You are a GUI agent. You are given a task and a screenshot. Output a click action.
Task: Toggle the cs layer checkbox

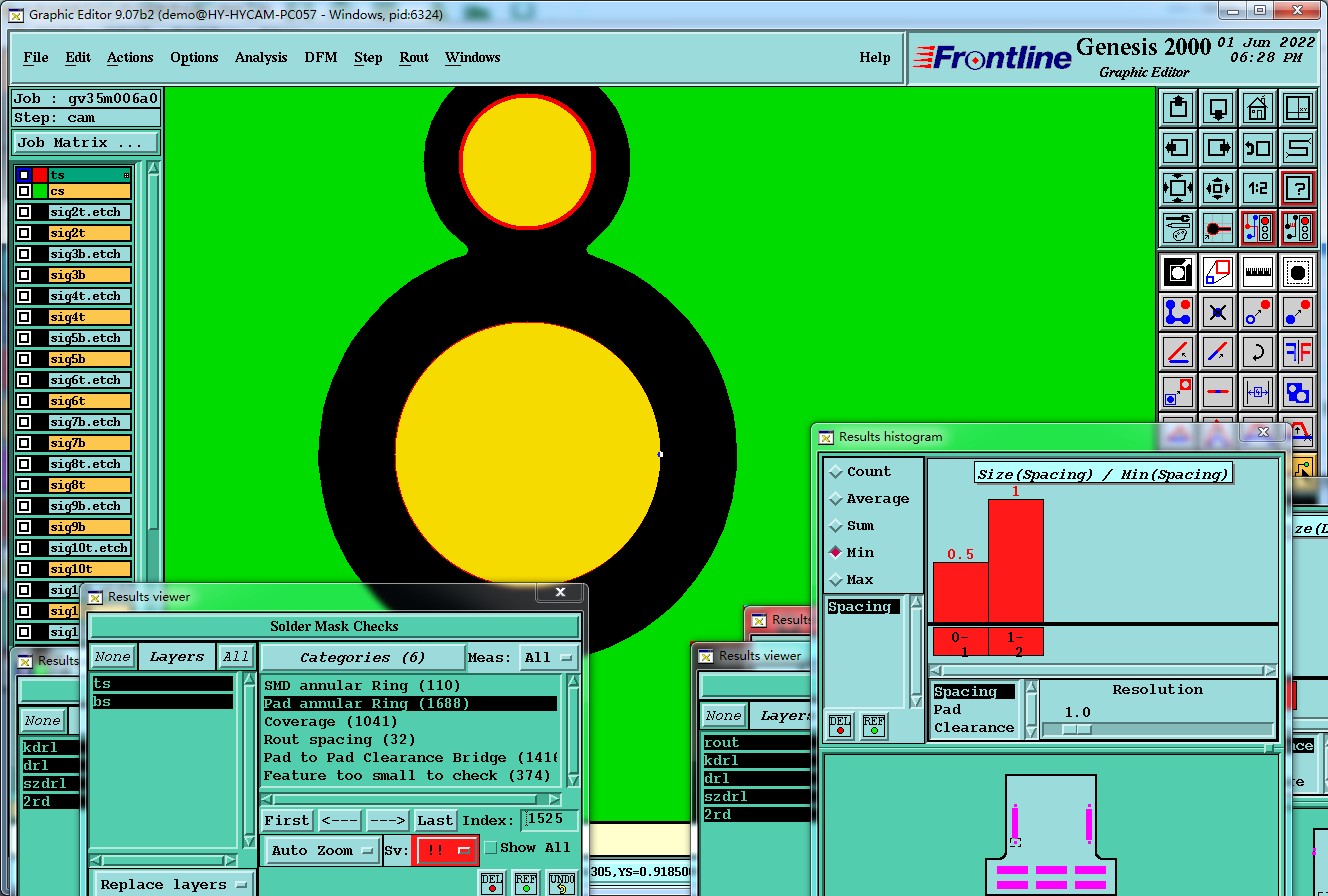(24, 191)
